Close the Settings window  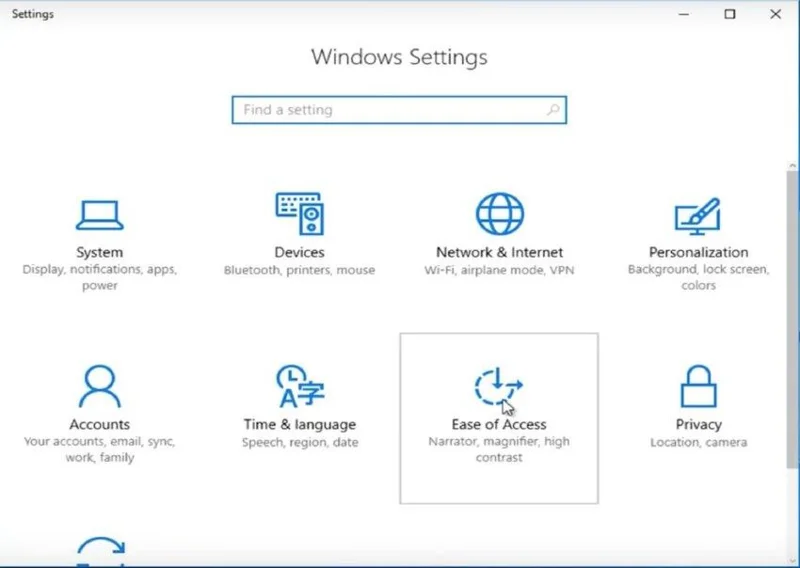776,14
